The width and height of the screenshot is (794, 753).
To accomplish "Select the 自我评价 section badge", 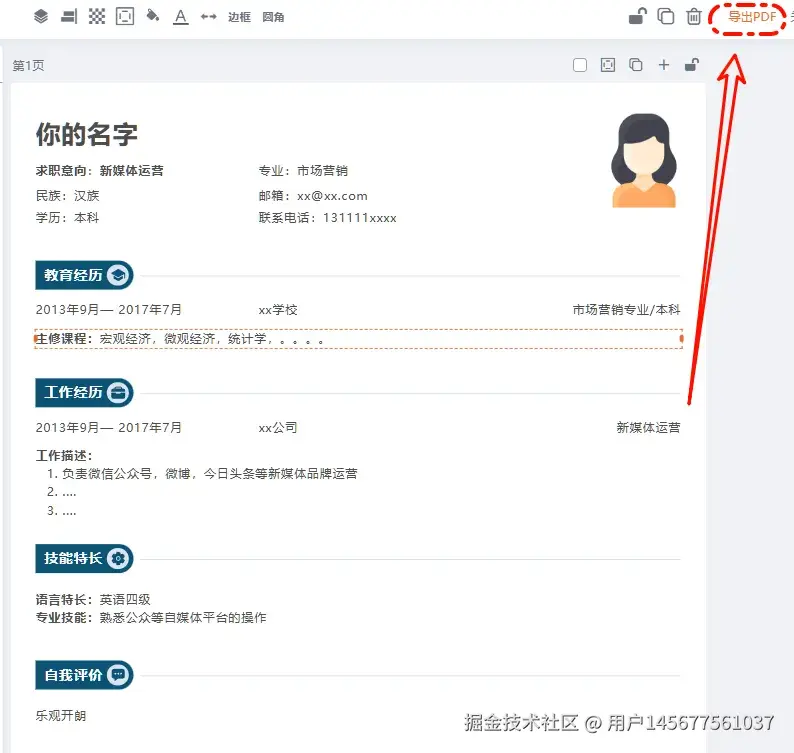I will (85, 675).
